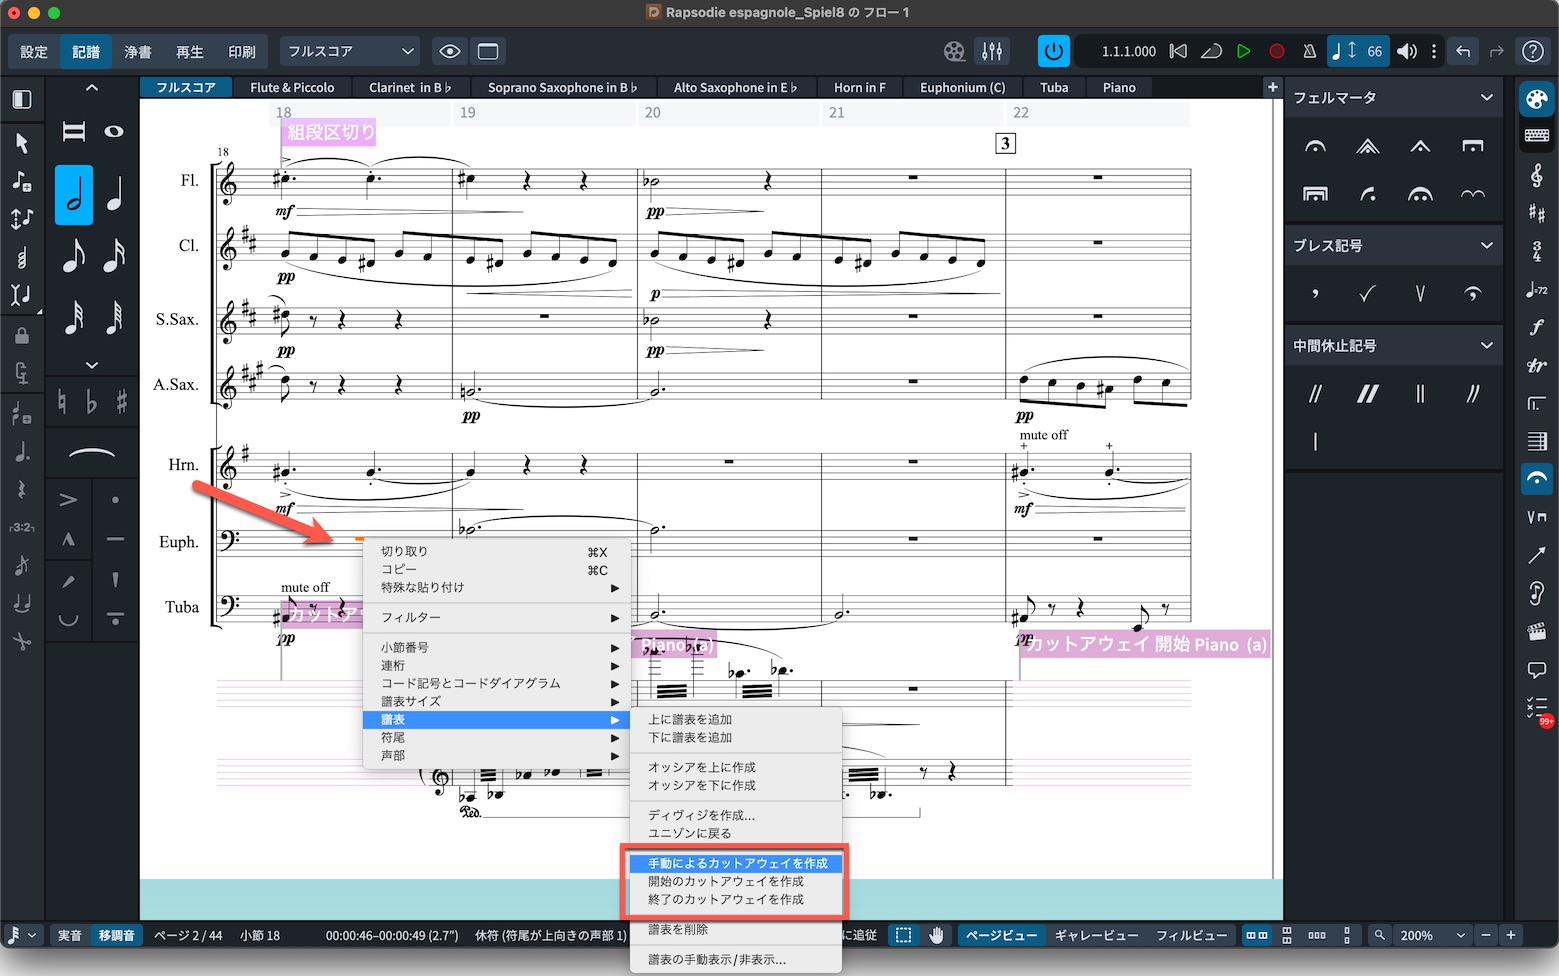Select the half note duration
This screenshot has width=1559, height=976.
pyautogui.click(x=74, y=194)
